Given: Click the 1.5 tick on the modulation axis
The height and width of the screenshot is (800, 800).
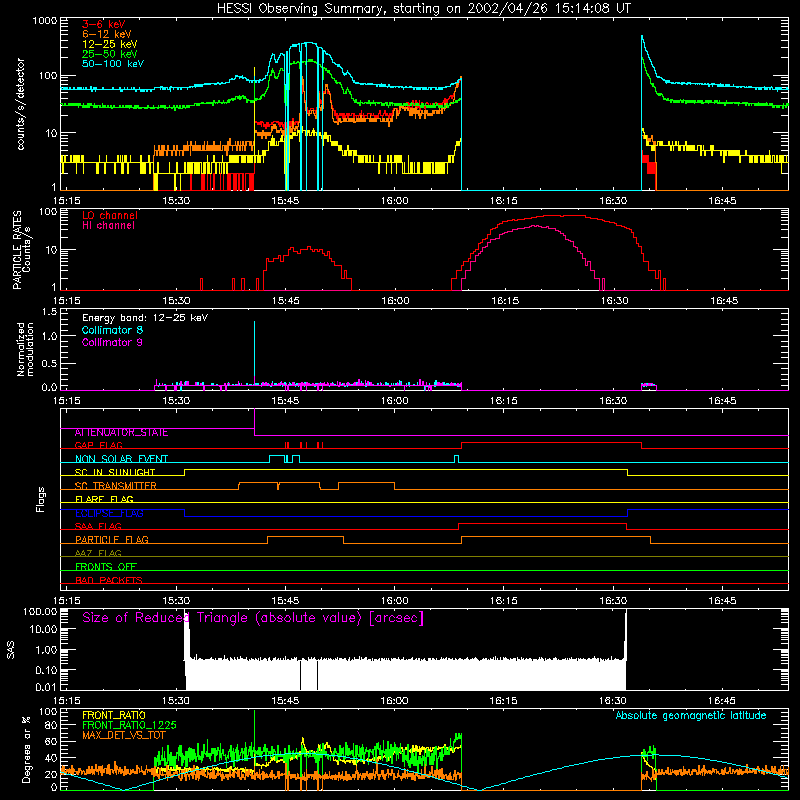Looking at the screenshot, I should coord(49,312).
